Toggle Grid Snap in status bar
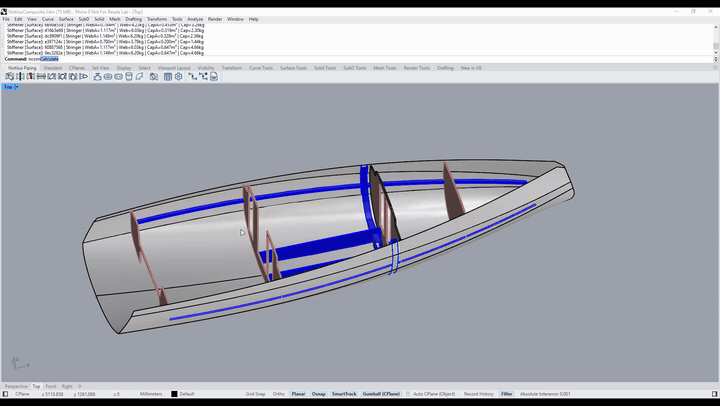Image resolution: width=720 pixels, height=406 pixels. click(255, 394)
